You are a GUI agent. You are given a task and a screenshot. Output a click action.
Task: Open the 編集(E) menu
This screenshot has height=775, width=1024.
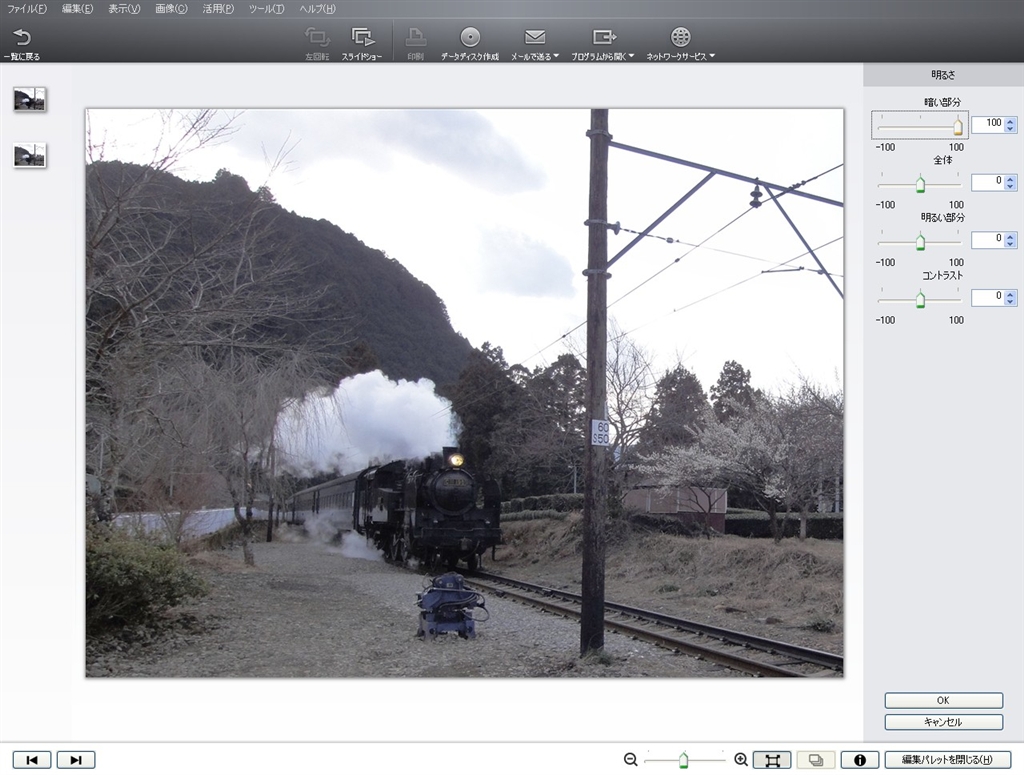coord(77,8)
